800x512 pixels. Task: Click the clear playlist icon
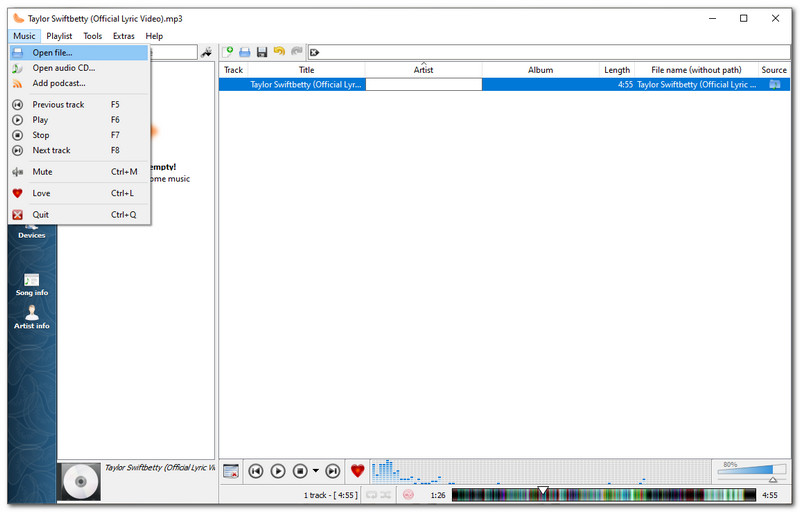pyautogui.click(x=231, y=471)
